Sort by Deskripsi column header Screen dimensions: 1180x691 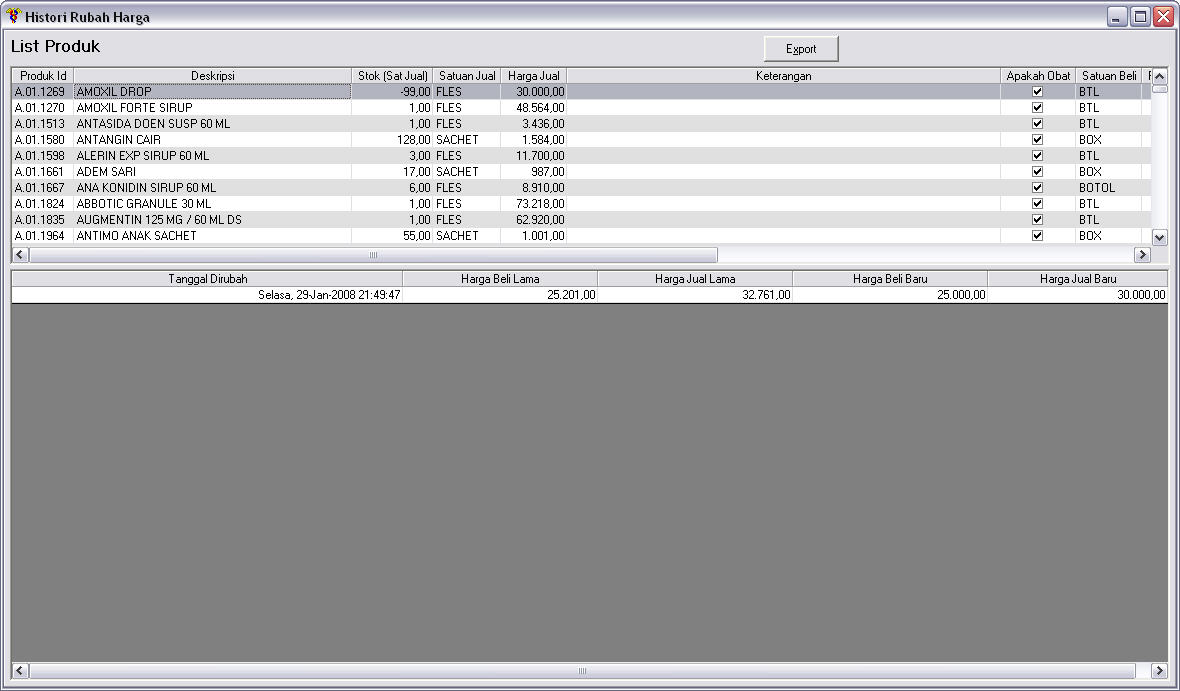(212, 75)
